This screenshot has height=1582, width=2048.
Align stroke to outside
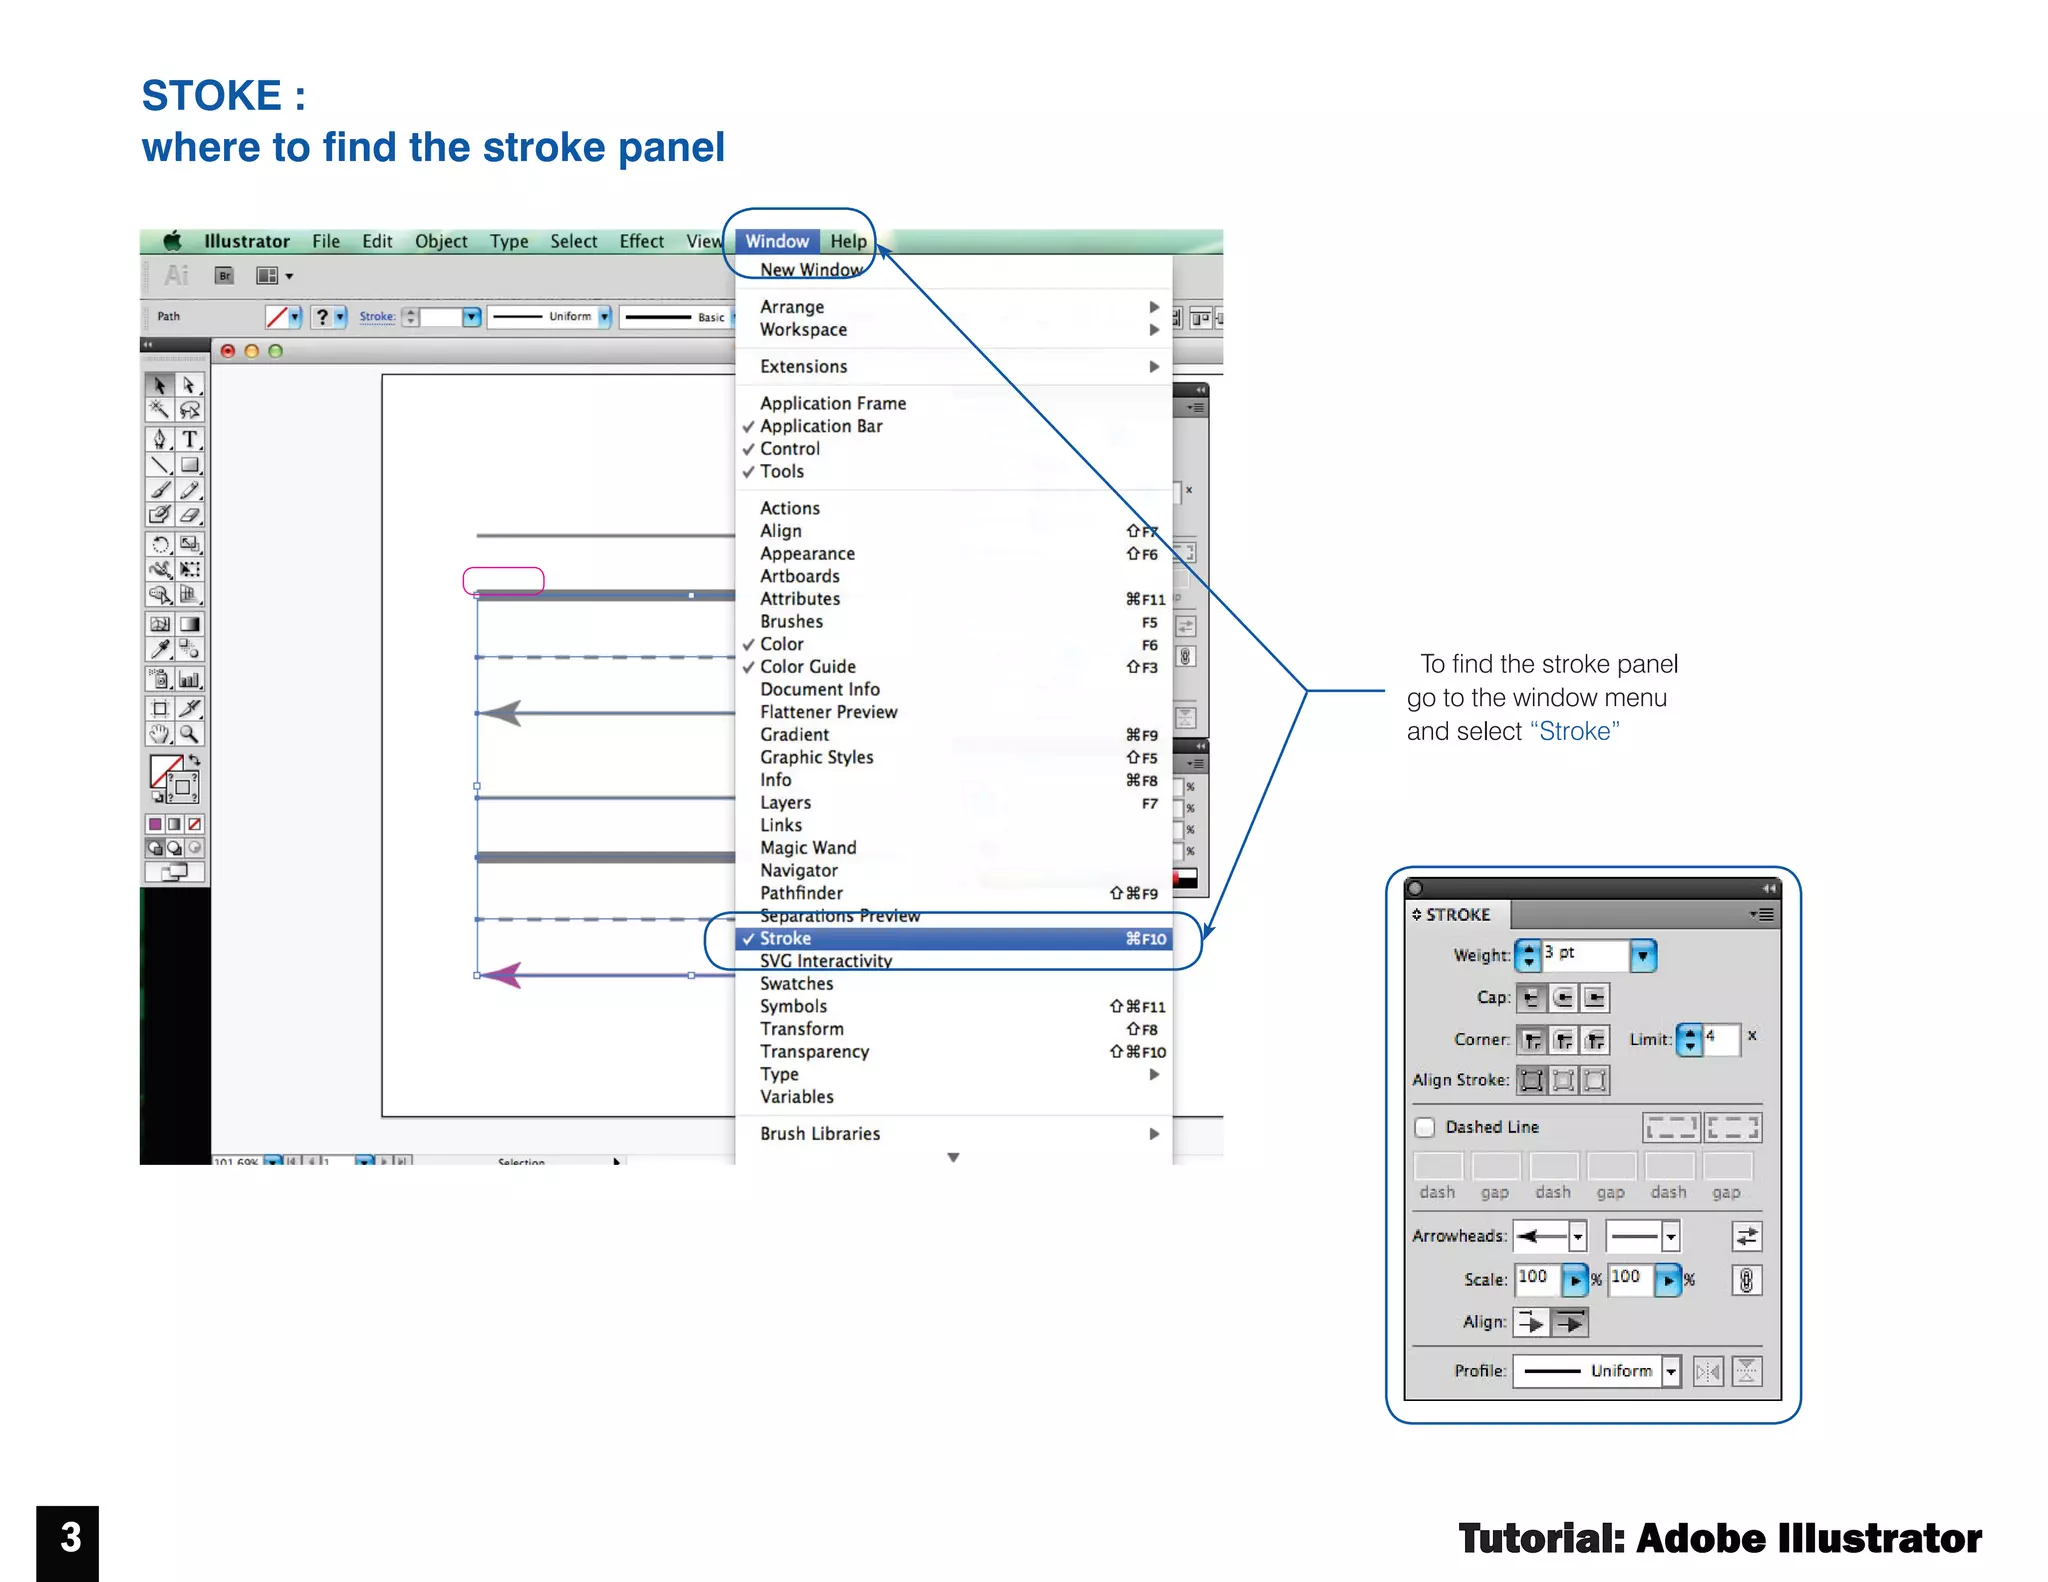[1595, 1080]
